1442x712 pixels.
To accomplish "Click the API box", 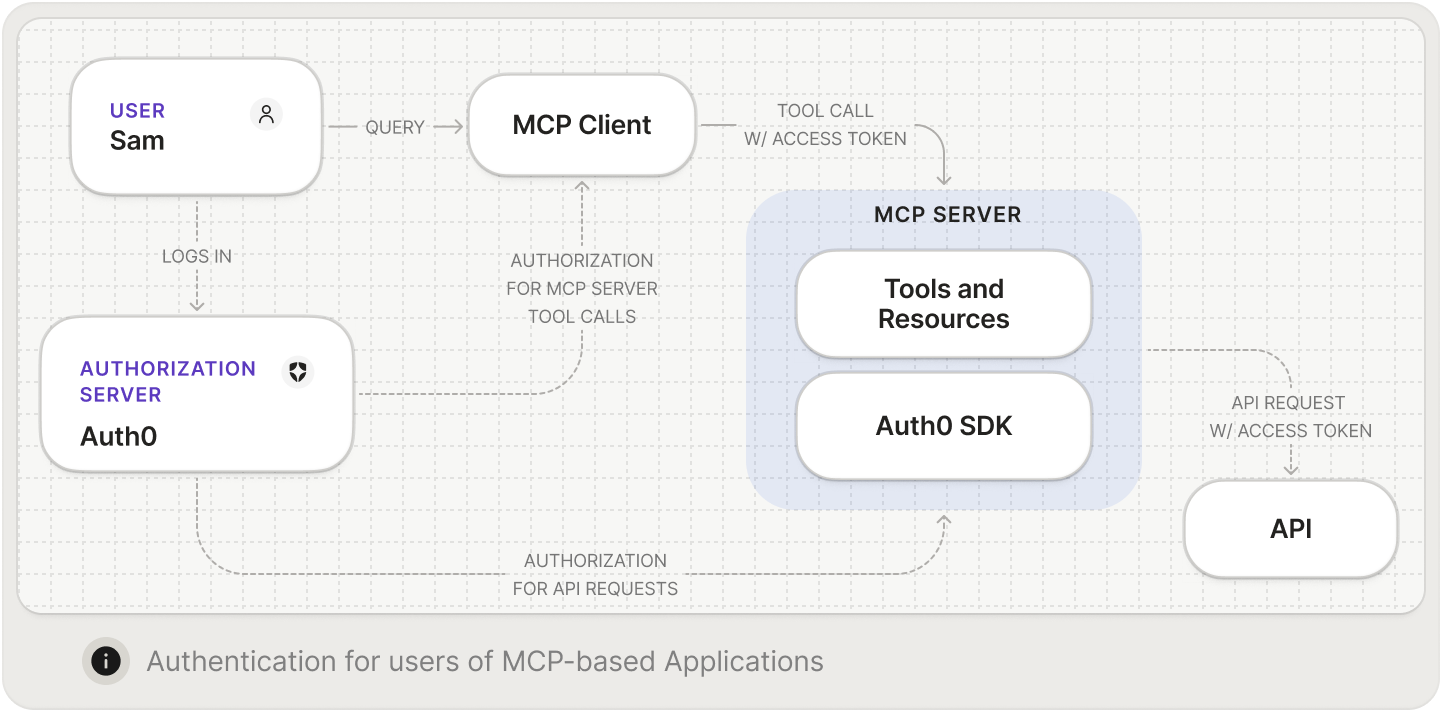I will (1291, 529).
